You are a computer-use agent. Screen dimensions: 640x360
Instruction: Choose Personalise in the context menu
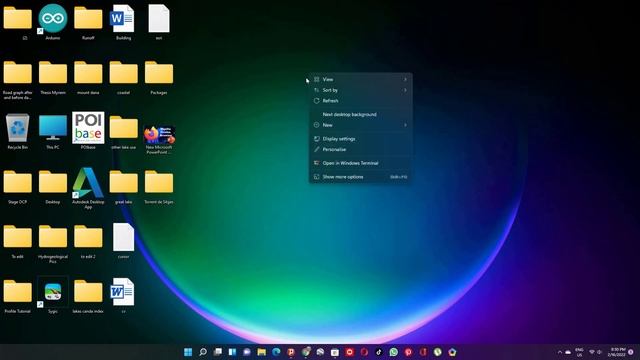click(360, 150)
